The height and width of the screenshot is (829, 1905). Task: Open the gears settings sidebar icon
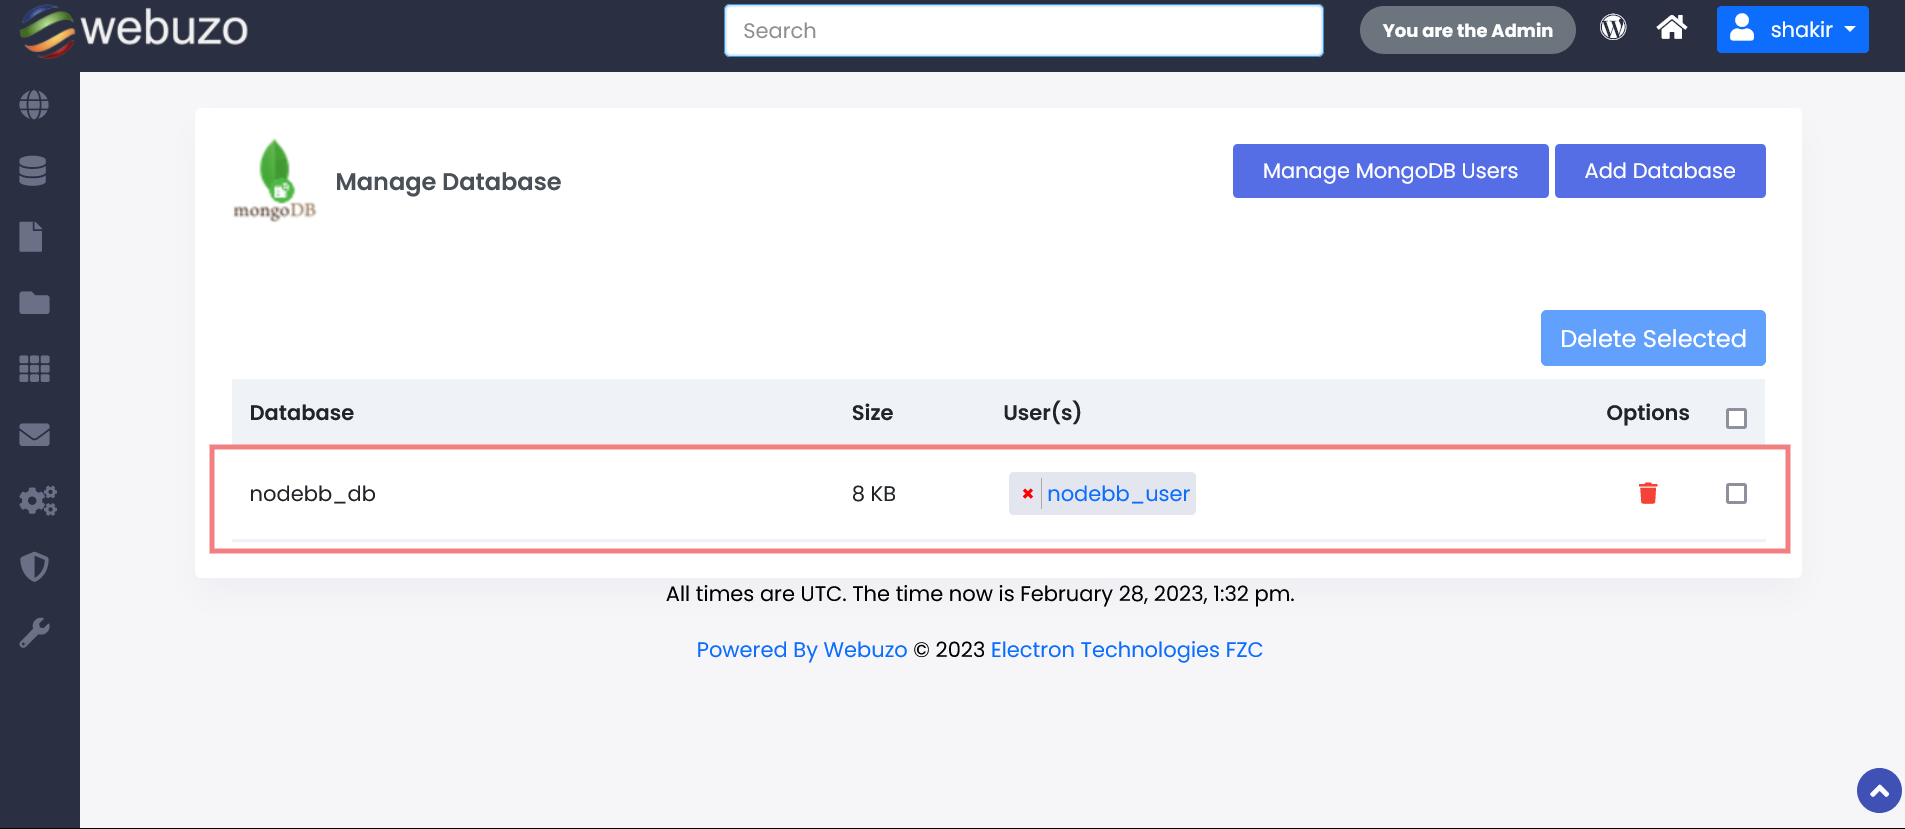pos(37,500)
